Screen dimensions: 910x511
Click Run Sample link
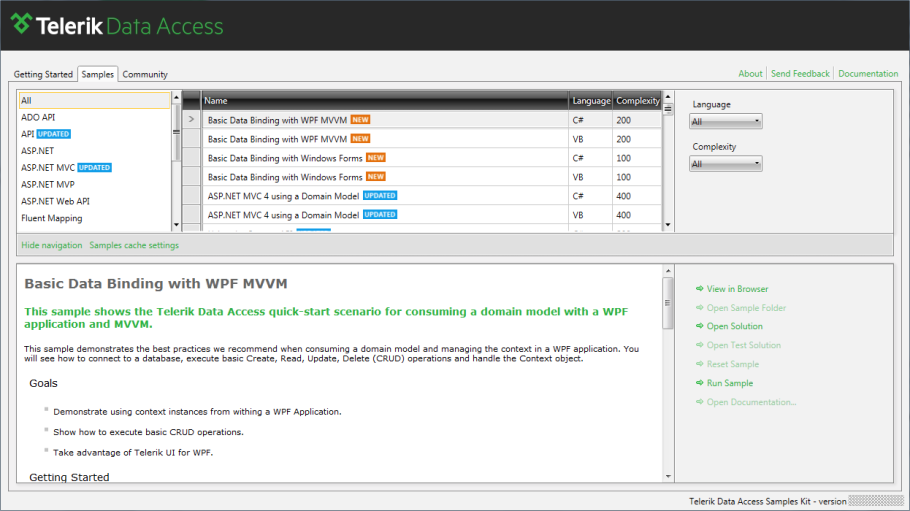tap(730, 383)
